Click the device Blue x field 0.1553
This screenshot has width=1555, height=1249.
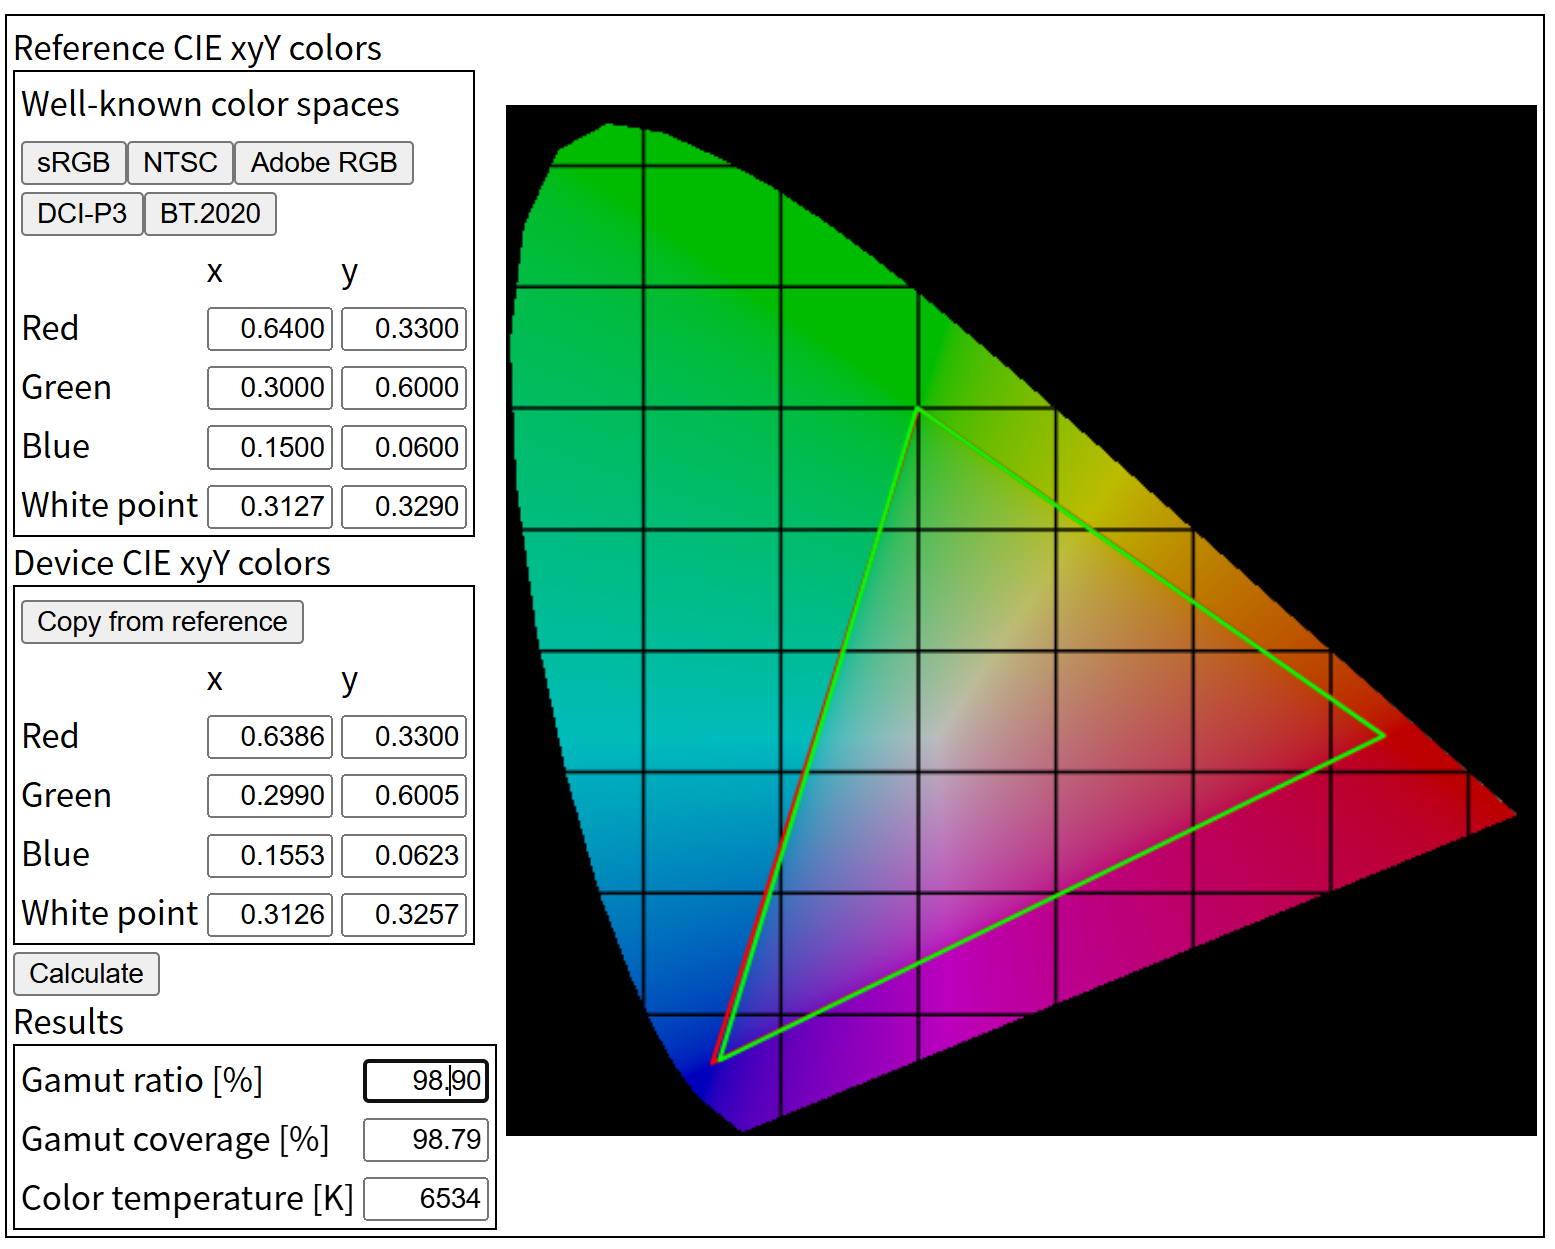[x=270, y=855]
